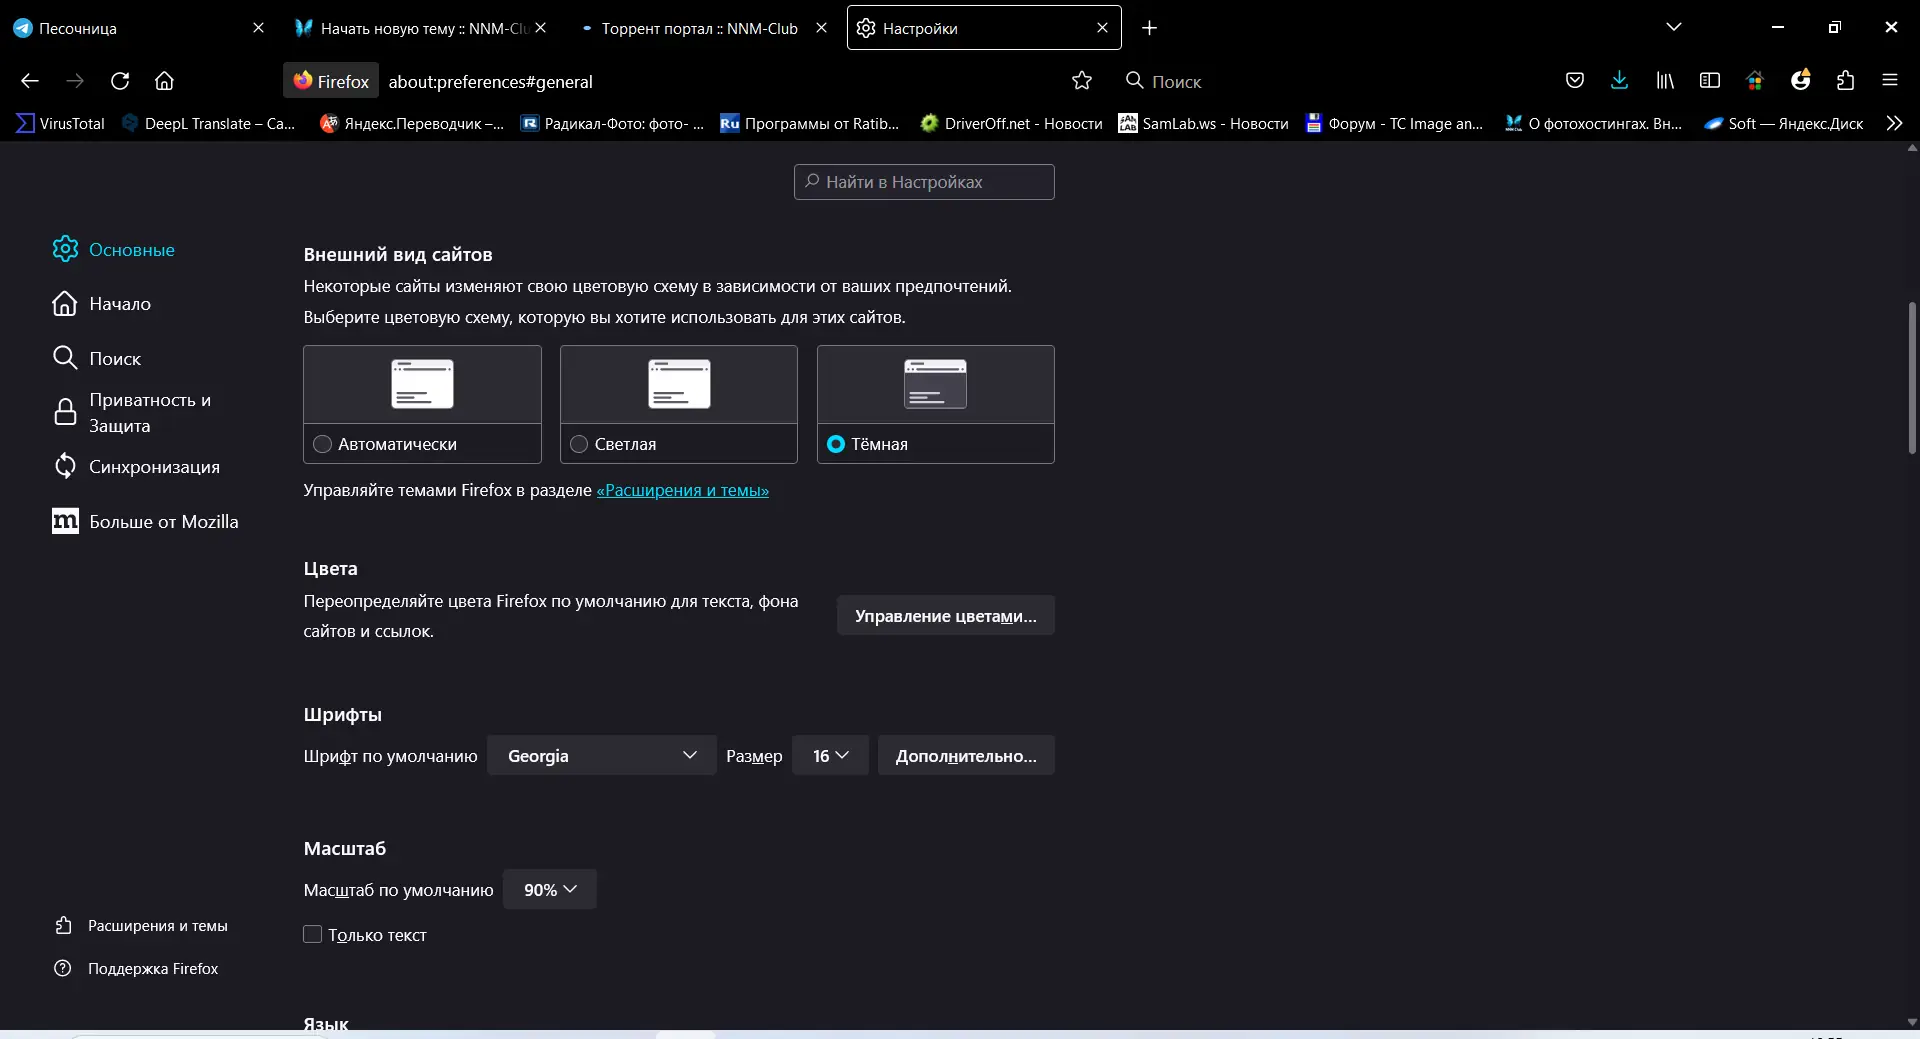Screen dimensions: 1920x1039
Task: Open SamLab.ws Новости bookmark
Action: (1203, 123)
